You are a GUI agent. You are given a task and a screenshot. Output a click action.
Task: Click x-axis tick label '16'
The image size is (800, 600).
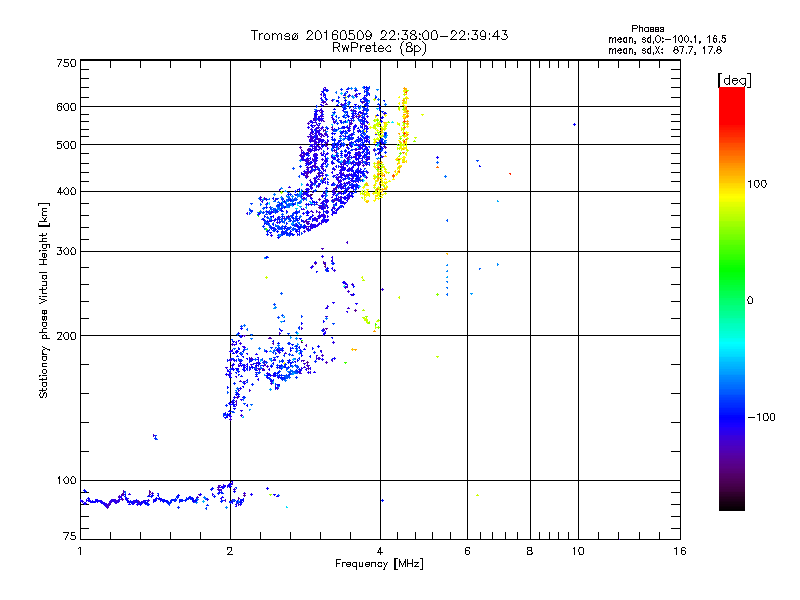pyautogui.click(x=680, y=551)
